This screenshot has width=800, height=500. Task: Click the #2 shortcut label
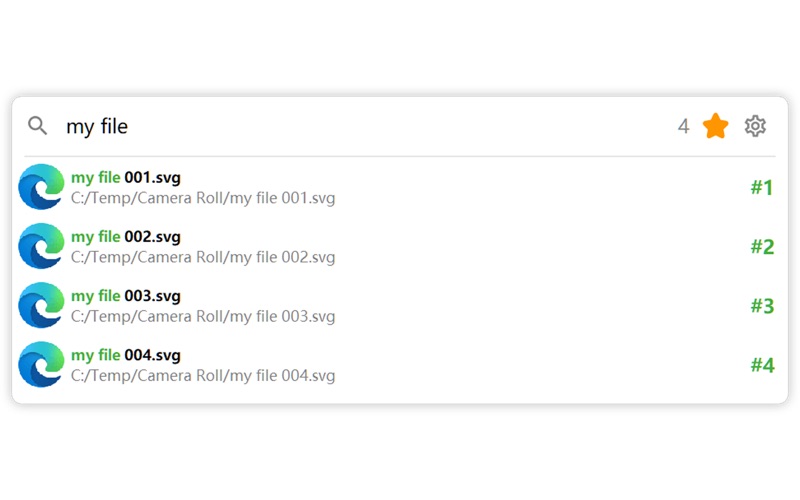pos(762,246)
